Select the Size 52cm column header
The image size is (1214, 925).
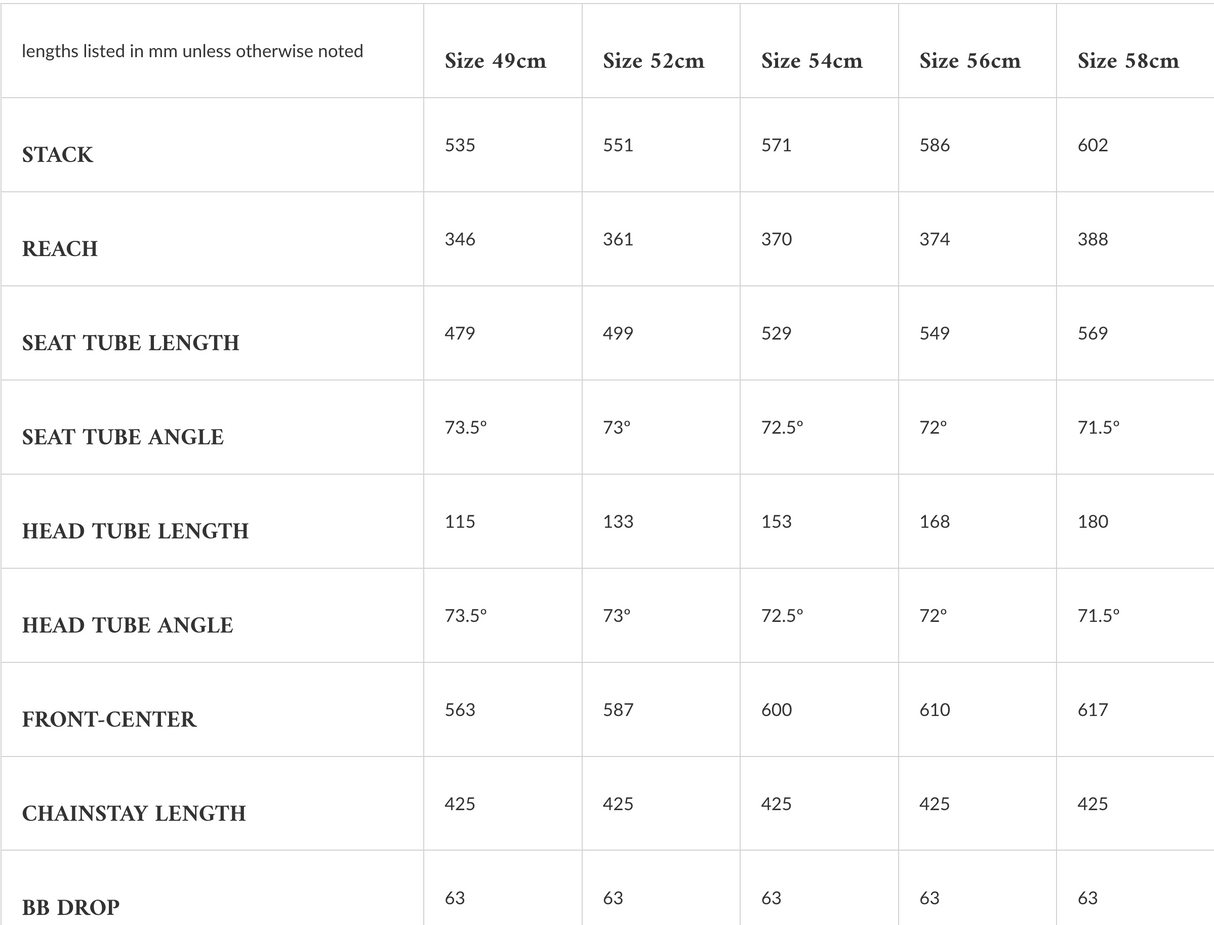click(x=653, y=61)
